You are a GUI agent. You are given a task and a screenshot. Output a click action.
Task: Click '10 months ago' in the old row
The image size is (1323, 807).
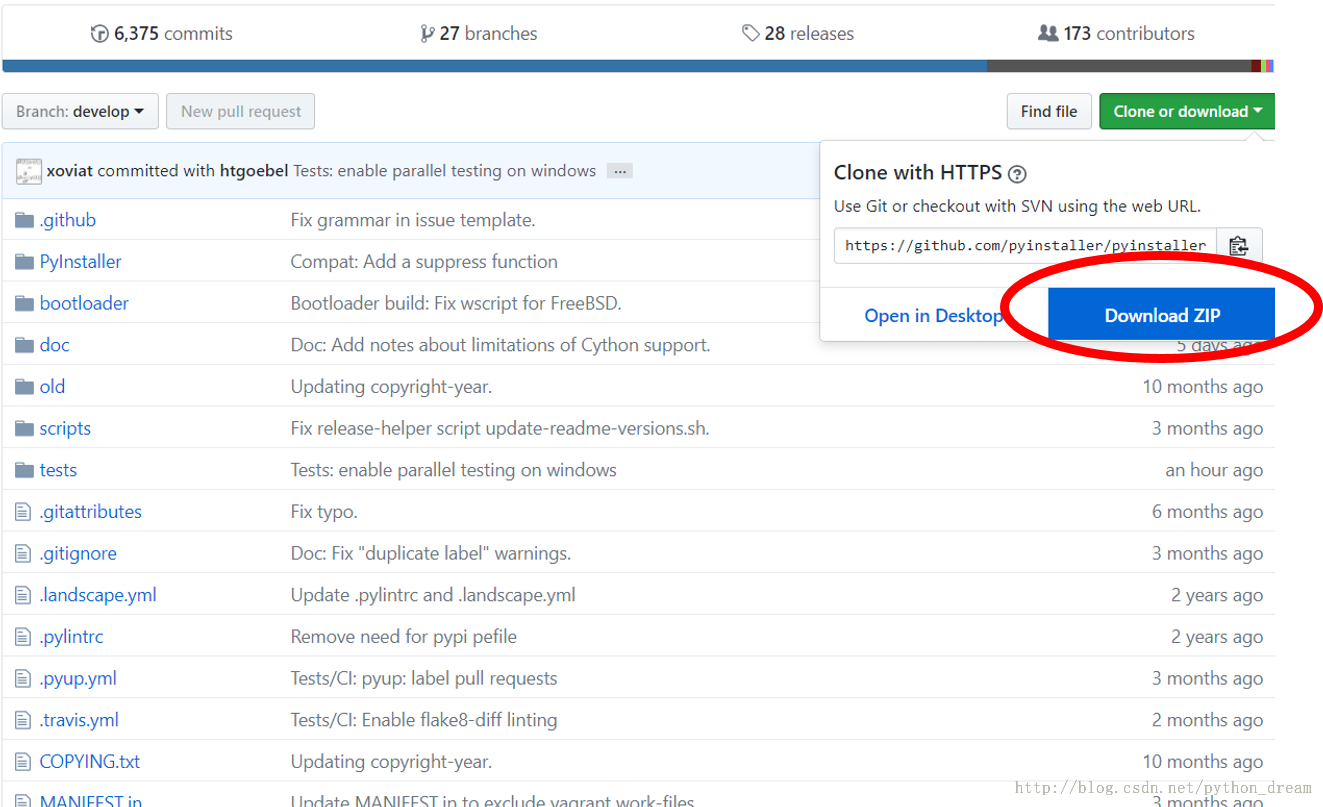(x=1202, y=387)
